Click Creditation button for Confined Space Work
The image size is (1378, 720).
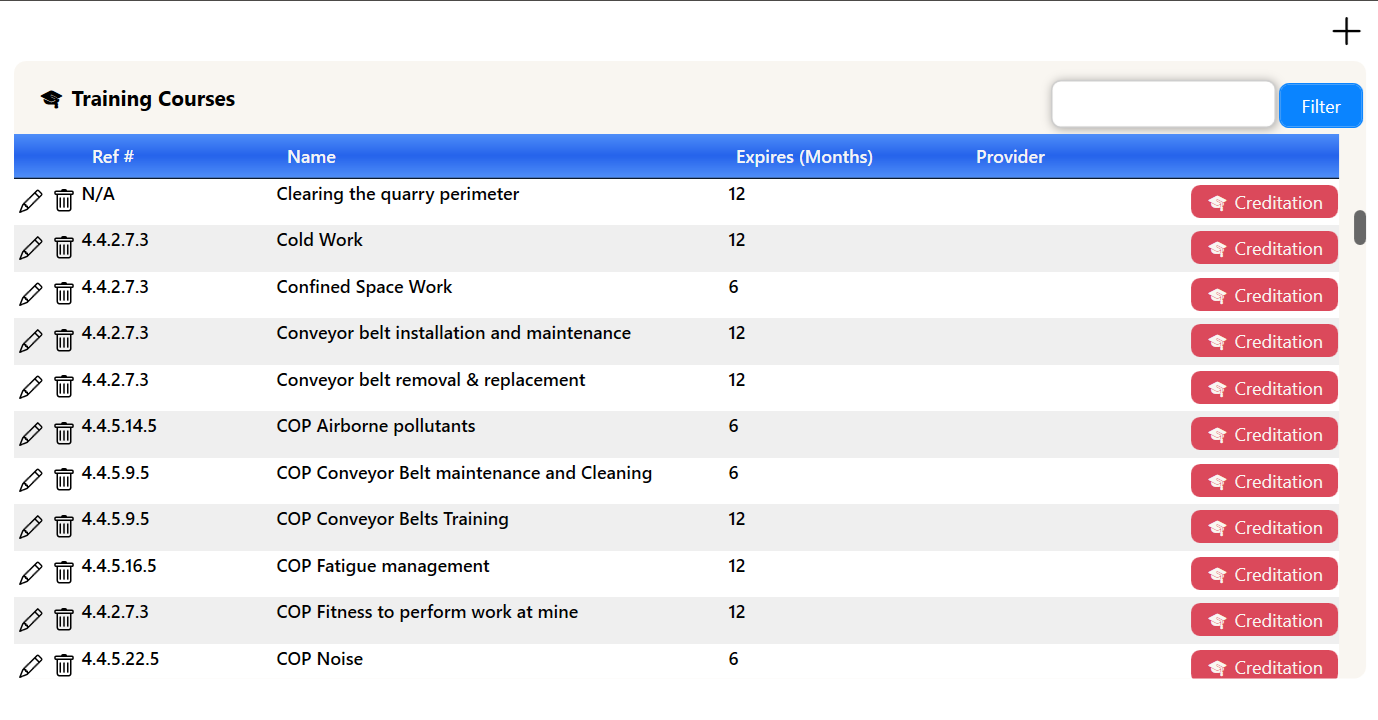coord(1264,295)
